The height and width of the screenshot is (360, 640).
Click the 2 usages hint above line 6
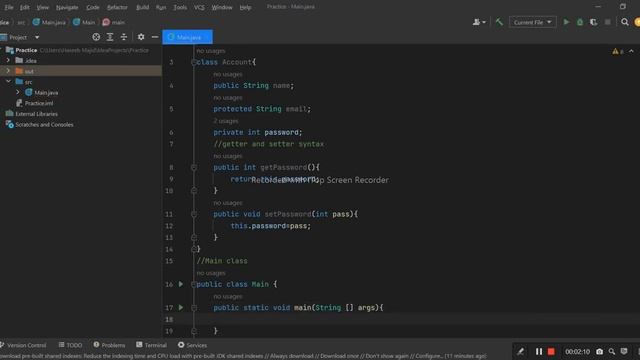(226, 121)
